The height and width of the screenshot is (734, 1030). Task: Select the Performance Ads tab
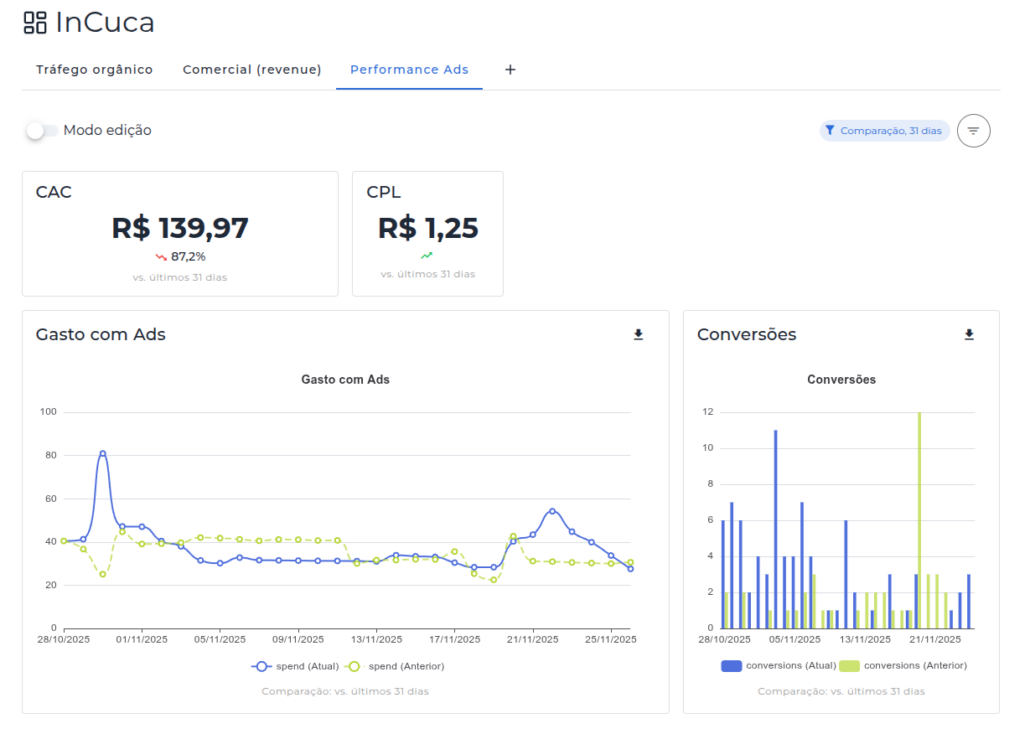click(x=409, y=70)
